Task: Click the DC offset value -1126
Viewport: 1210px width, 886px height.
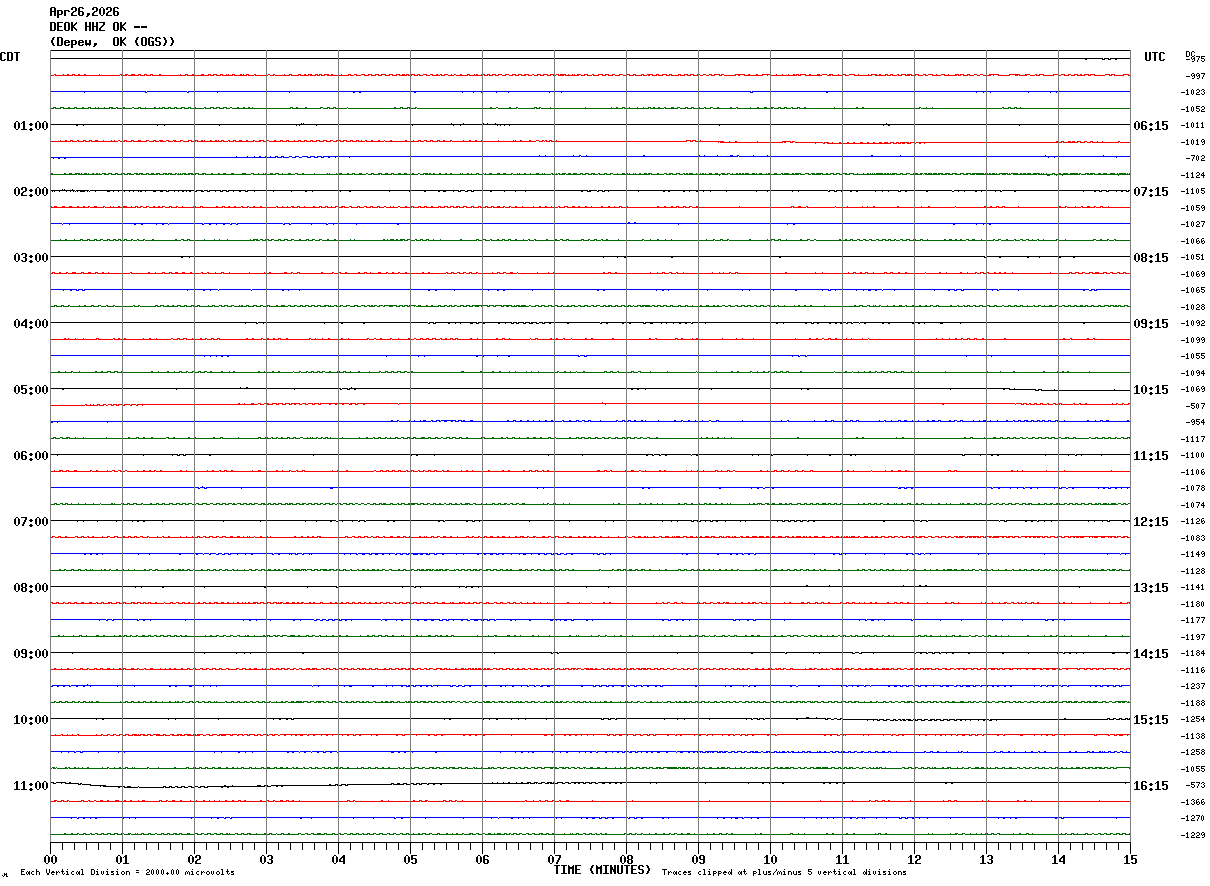Action: [x=1194, y=522]
